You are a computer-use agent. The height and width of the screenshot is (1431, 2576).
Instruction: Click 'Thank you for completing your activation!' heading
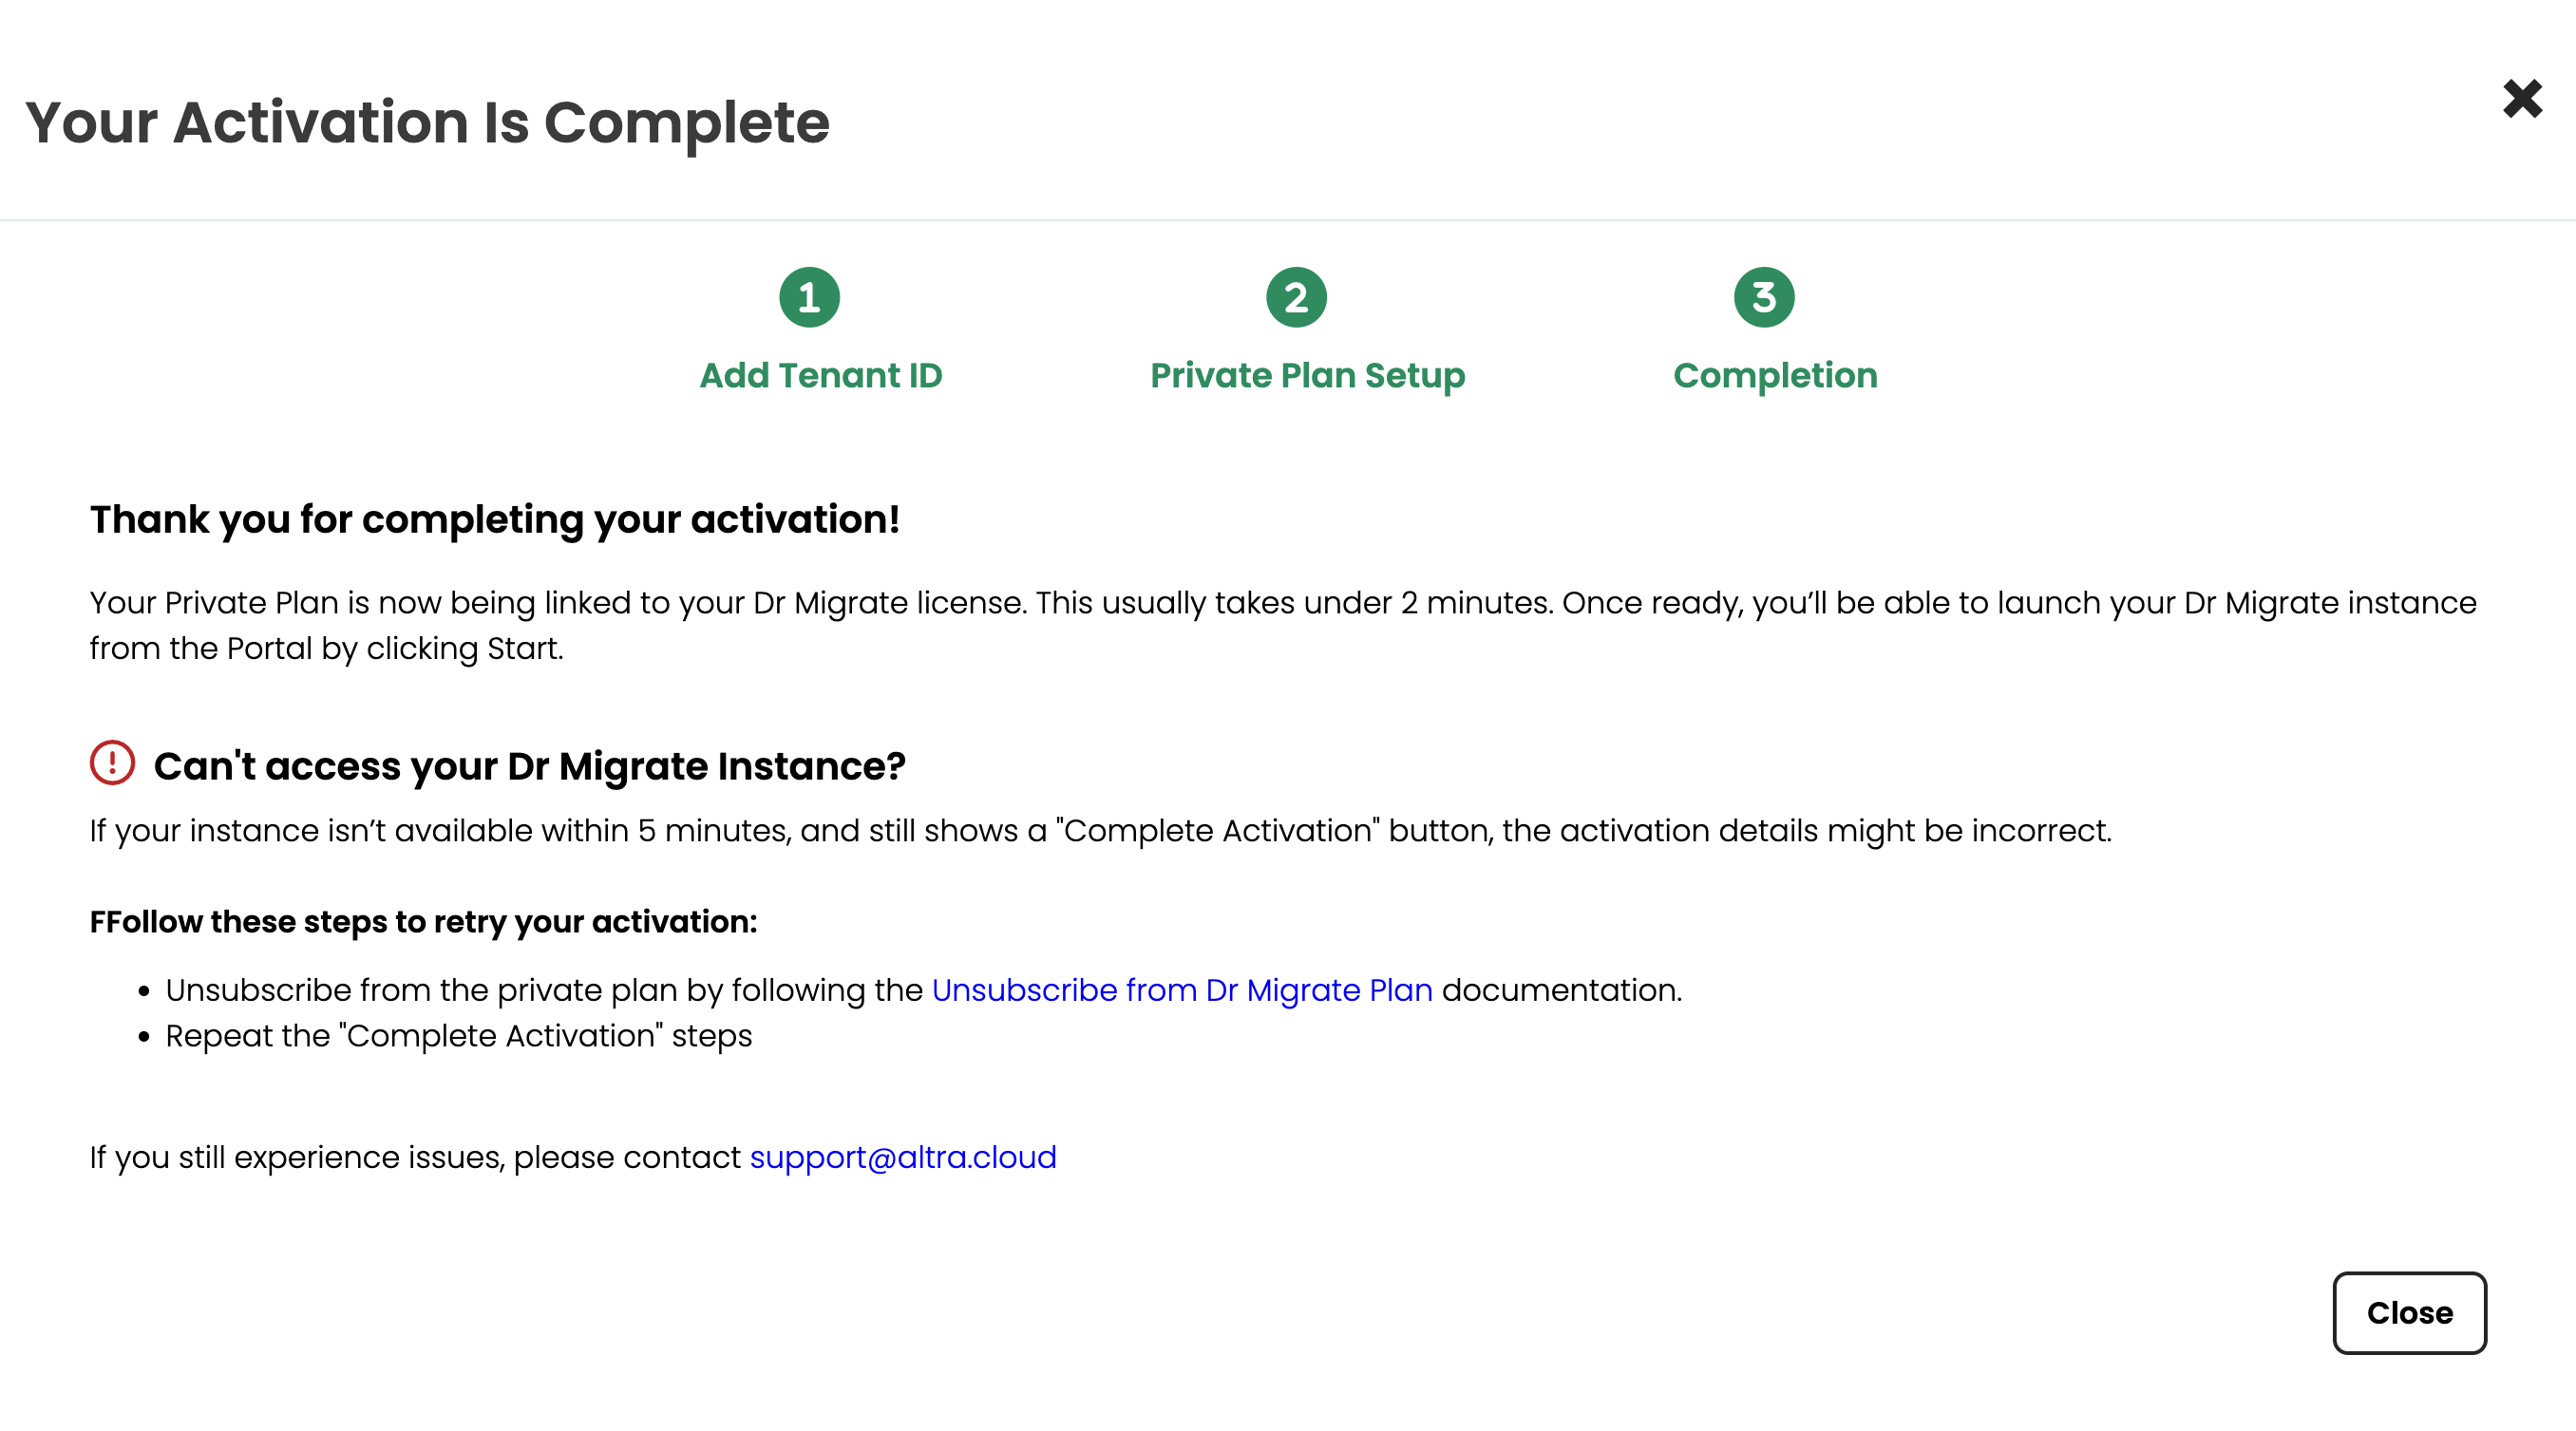click(x=494, y=520)
